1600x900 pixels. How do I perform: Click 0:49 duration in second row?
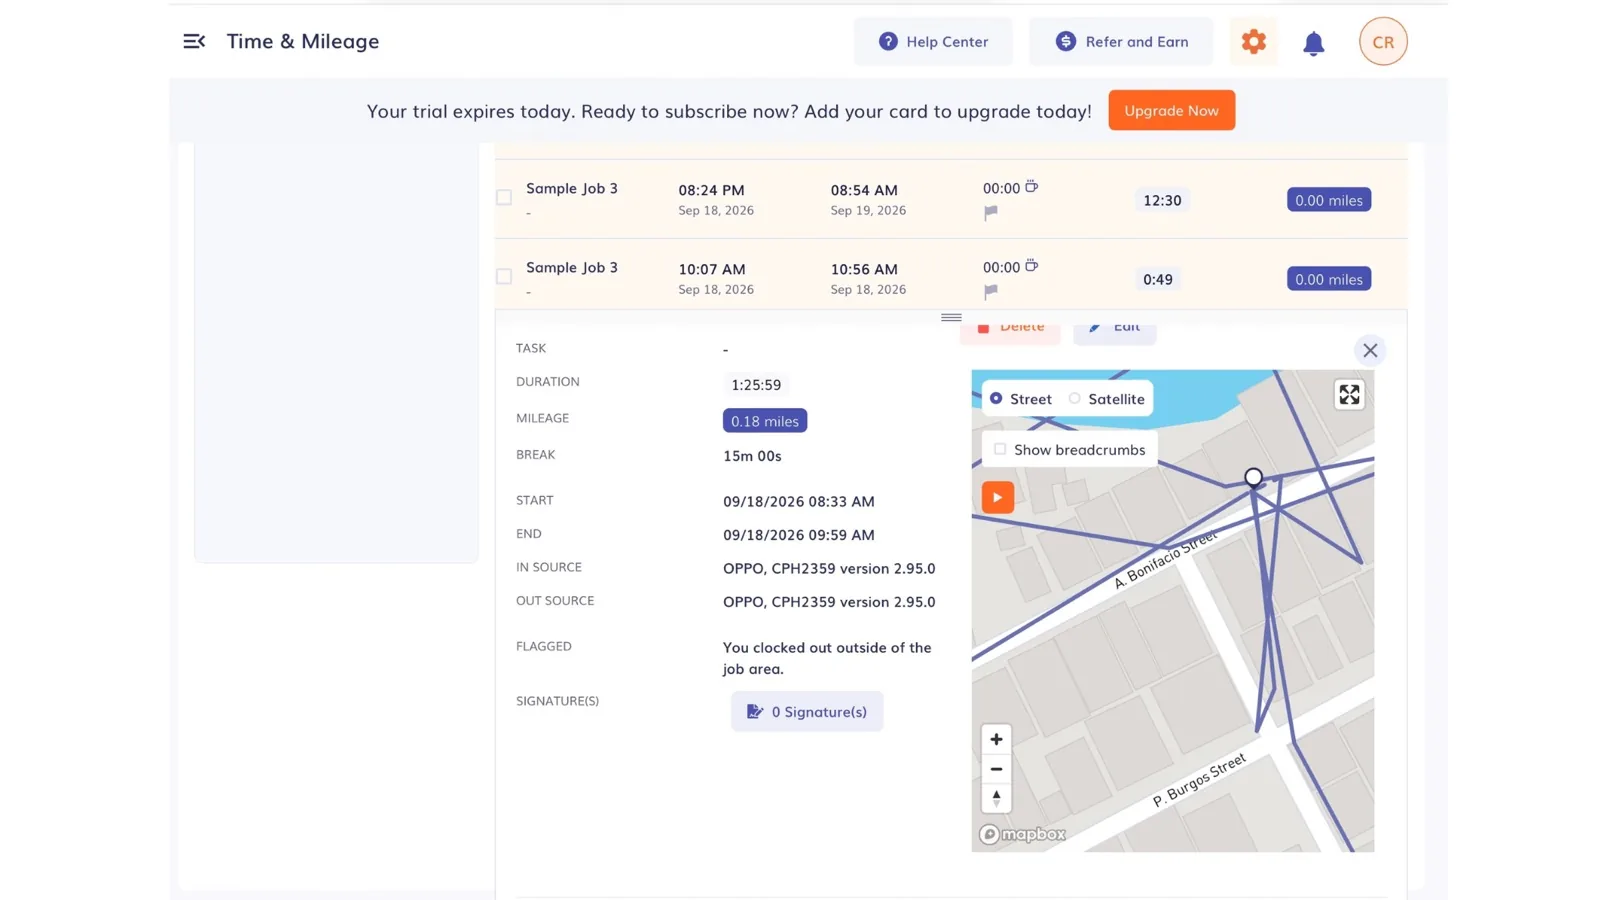(1157, 279)
